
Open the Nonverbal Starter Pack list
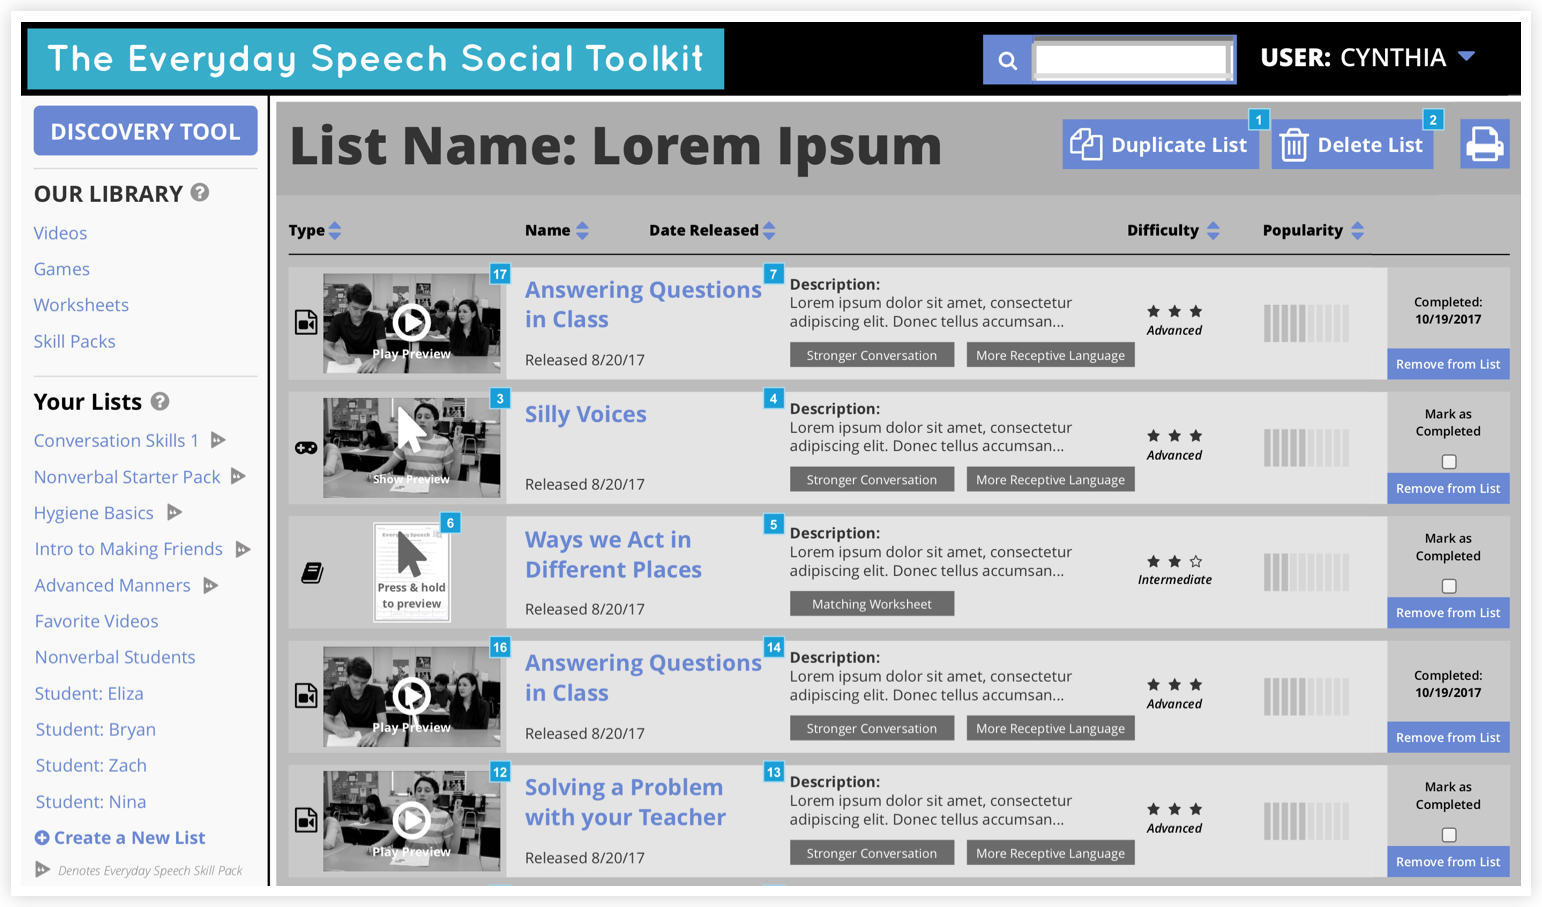[127, 477]
